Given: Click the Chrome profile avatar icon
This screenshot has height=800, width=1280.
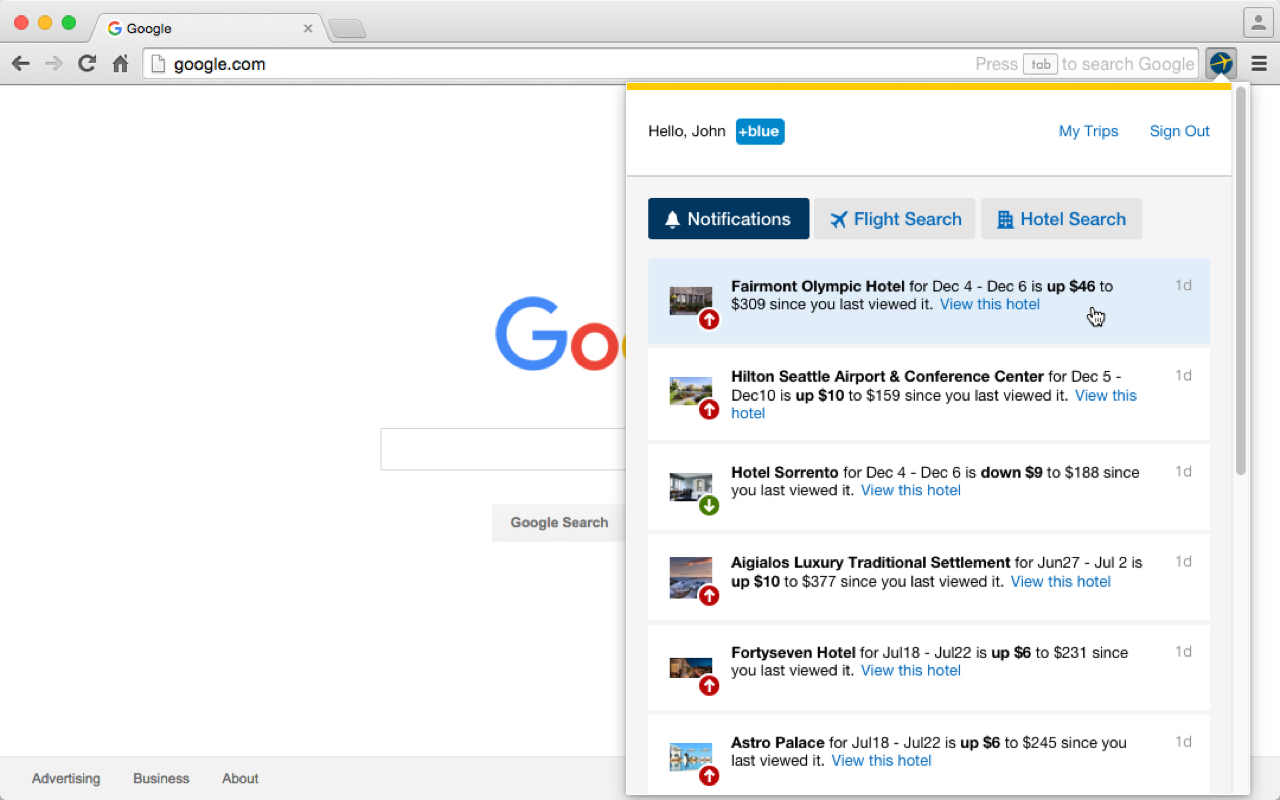Looking at the screenshot, I should (x=1258, y=22).
